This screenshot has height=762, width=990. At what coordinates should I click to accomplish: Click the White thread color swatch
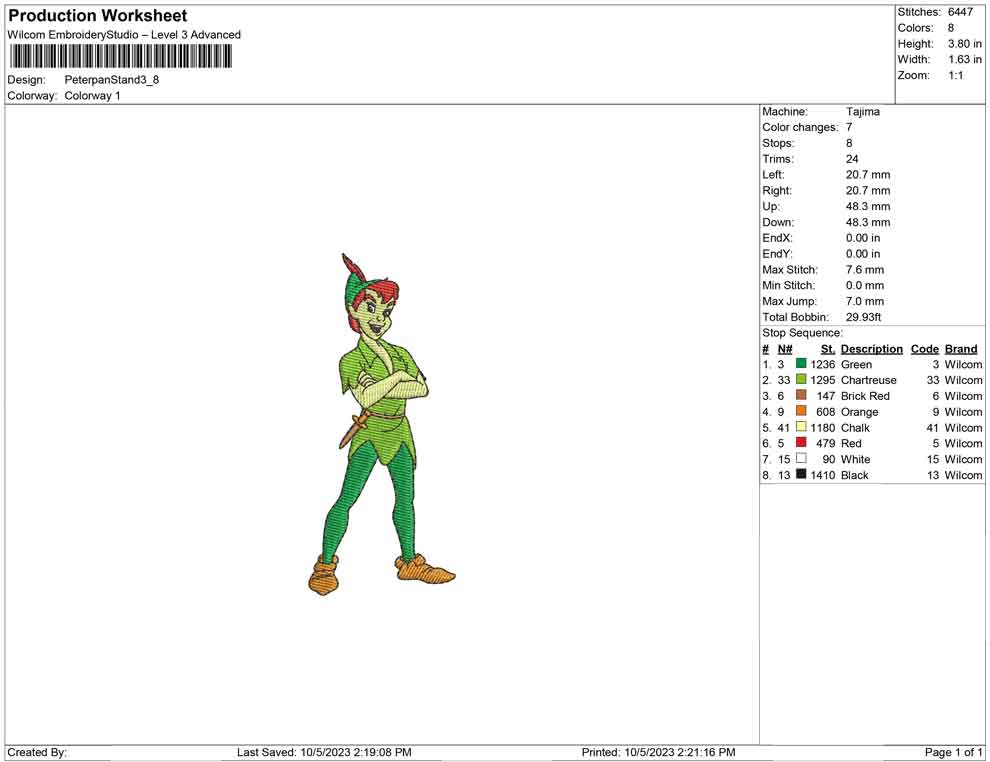[801, 458]
